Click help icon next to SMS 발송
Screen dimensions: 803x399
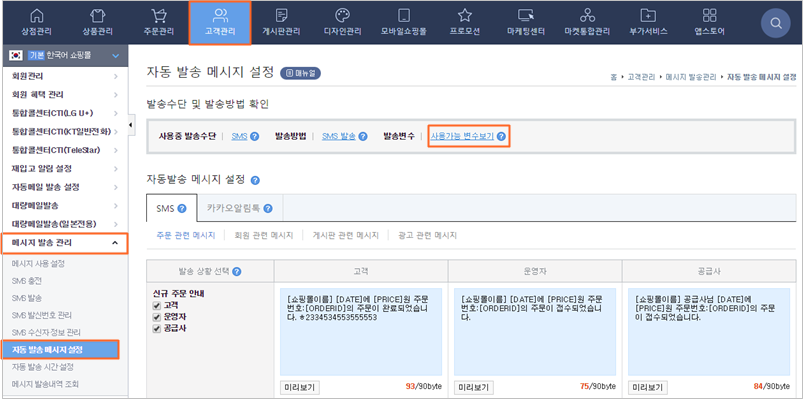point(363,137)
